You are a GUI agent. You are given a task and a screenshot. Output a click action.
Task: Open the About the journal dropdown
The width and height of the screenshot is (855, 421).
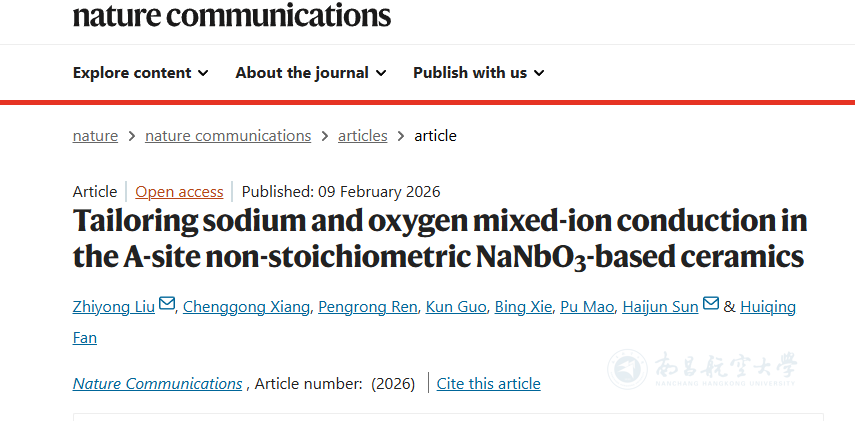pyautogui.click(x=302, y=73)
